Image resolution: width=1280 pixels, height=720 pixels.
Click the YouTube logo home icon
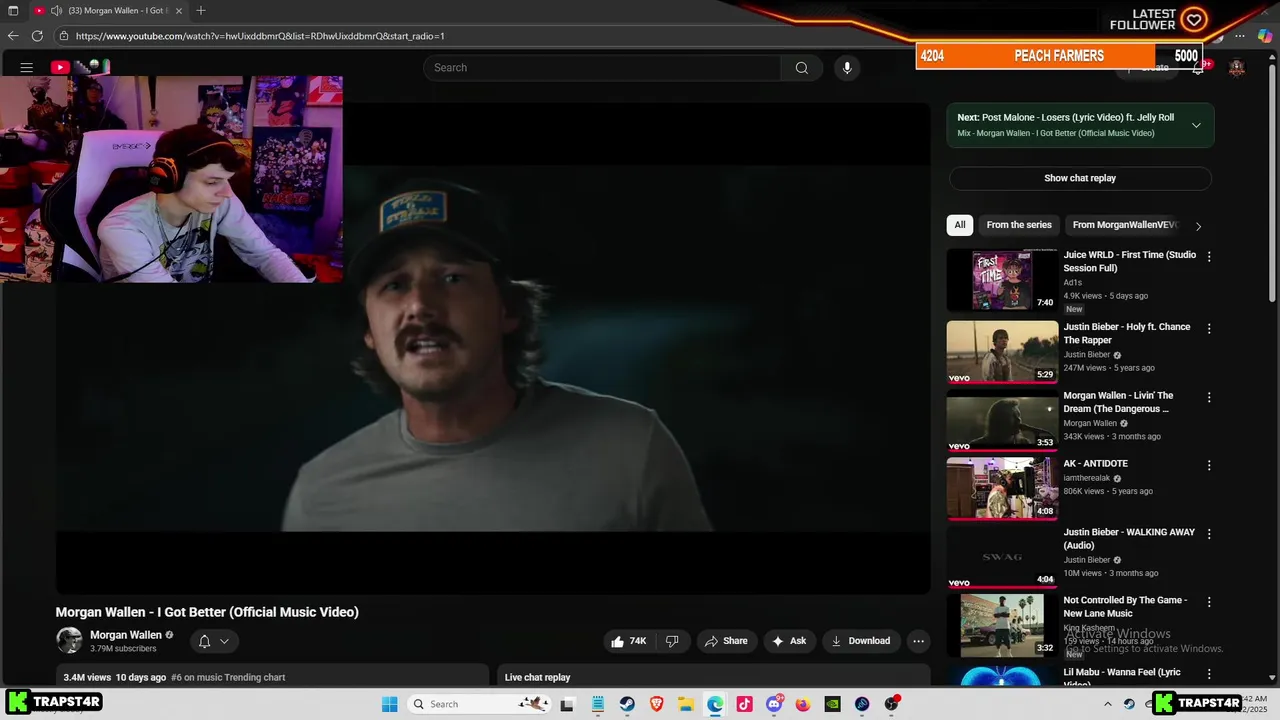click(60, 67)
